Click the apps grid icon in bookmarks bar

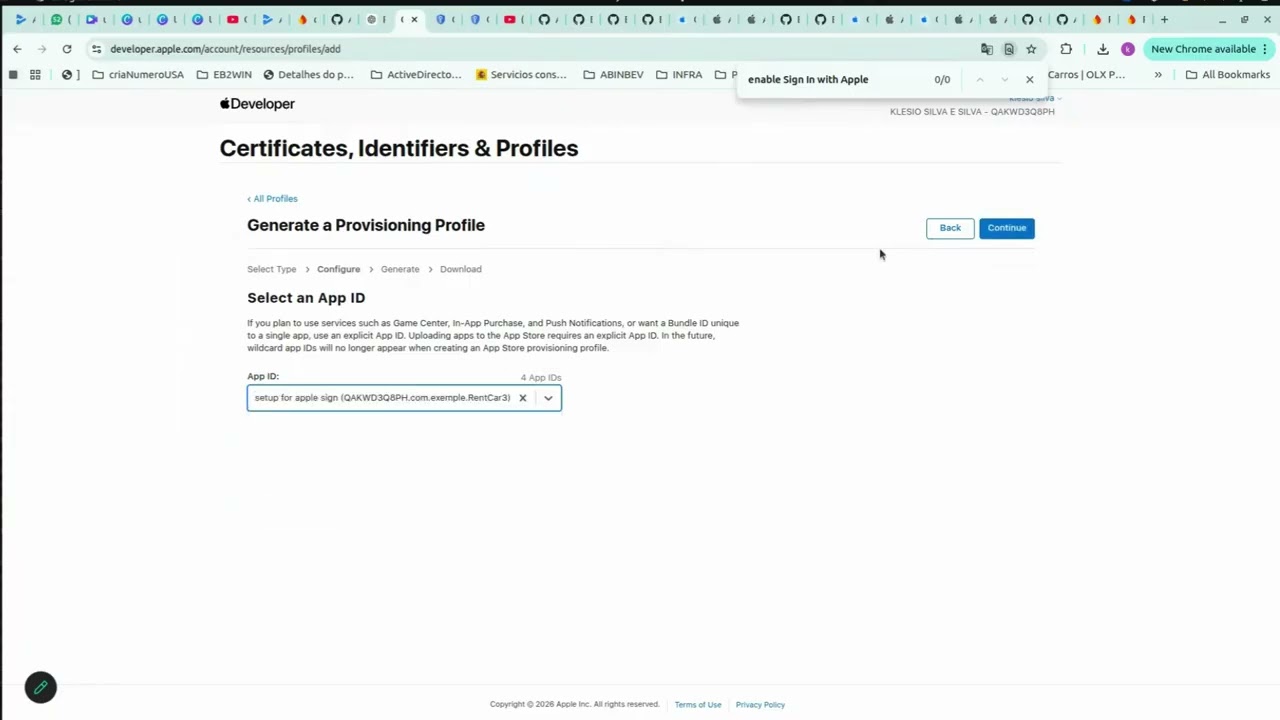35,75
